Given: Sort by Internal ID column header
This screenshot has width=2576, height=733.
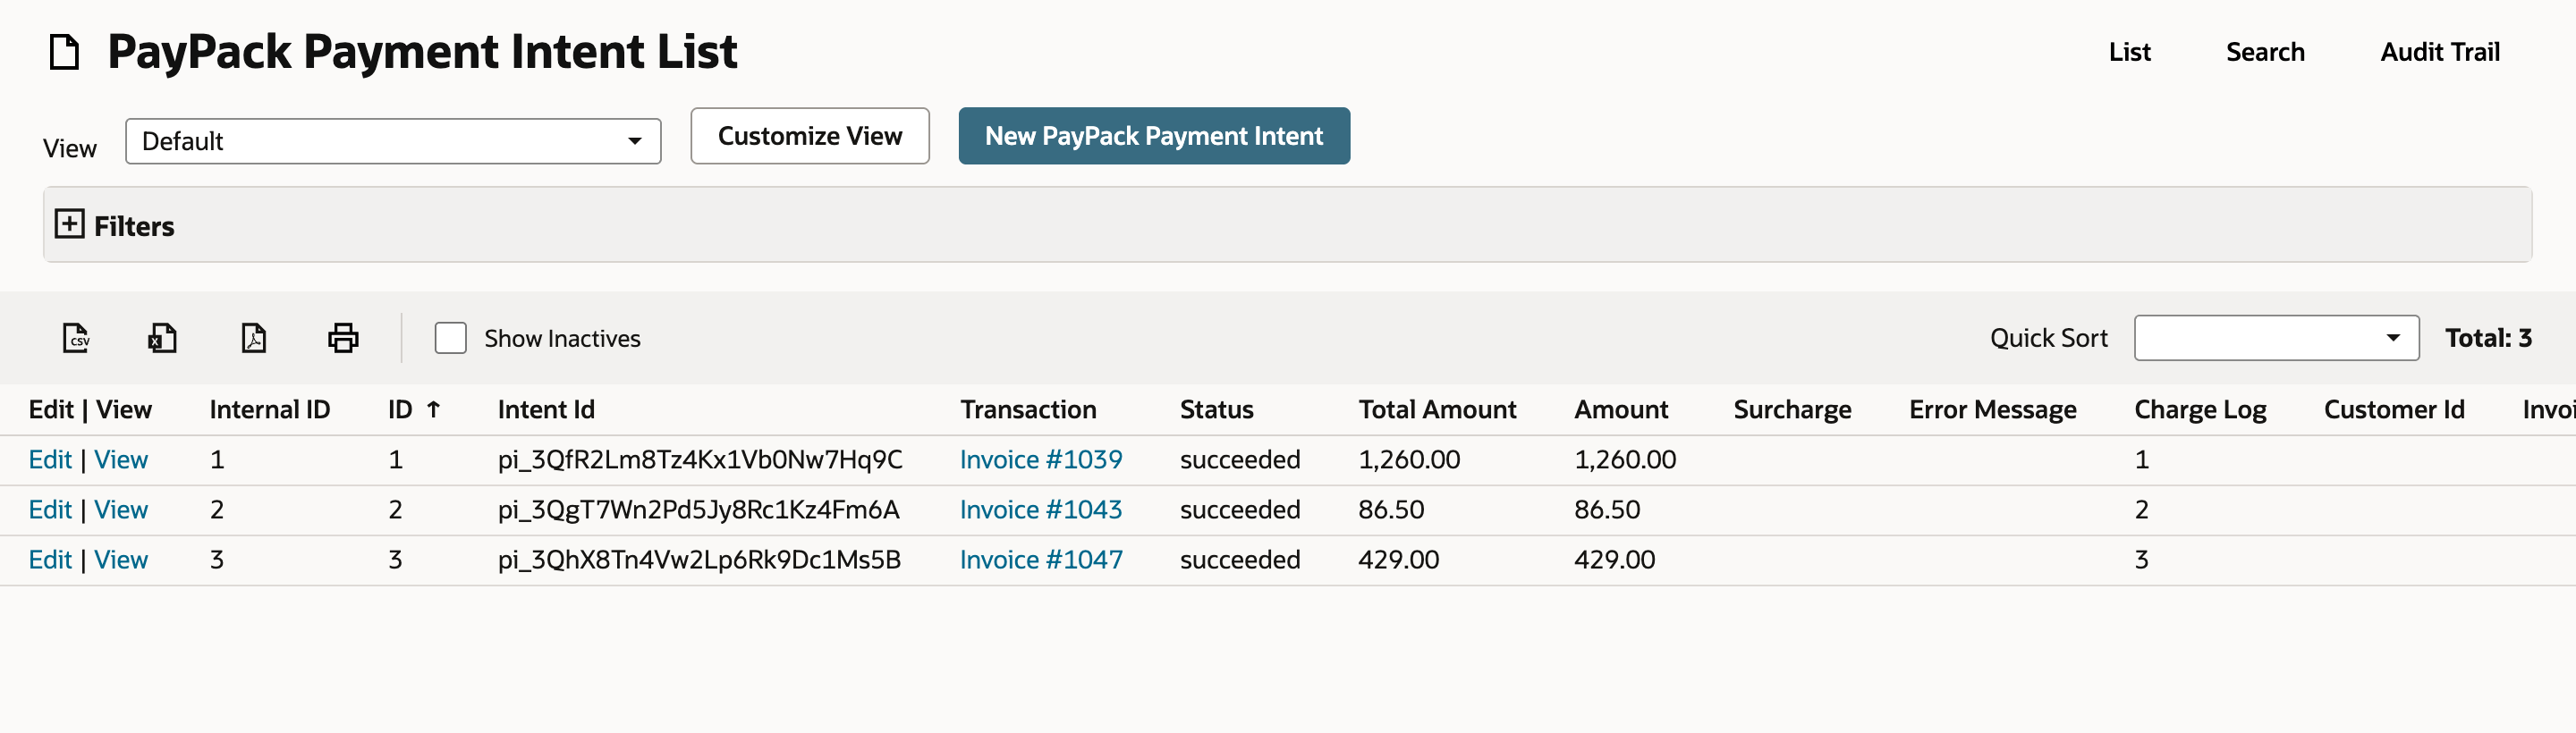Looking at the screenshot, I should pos(270,410).
